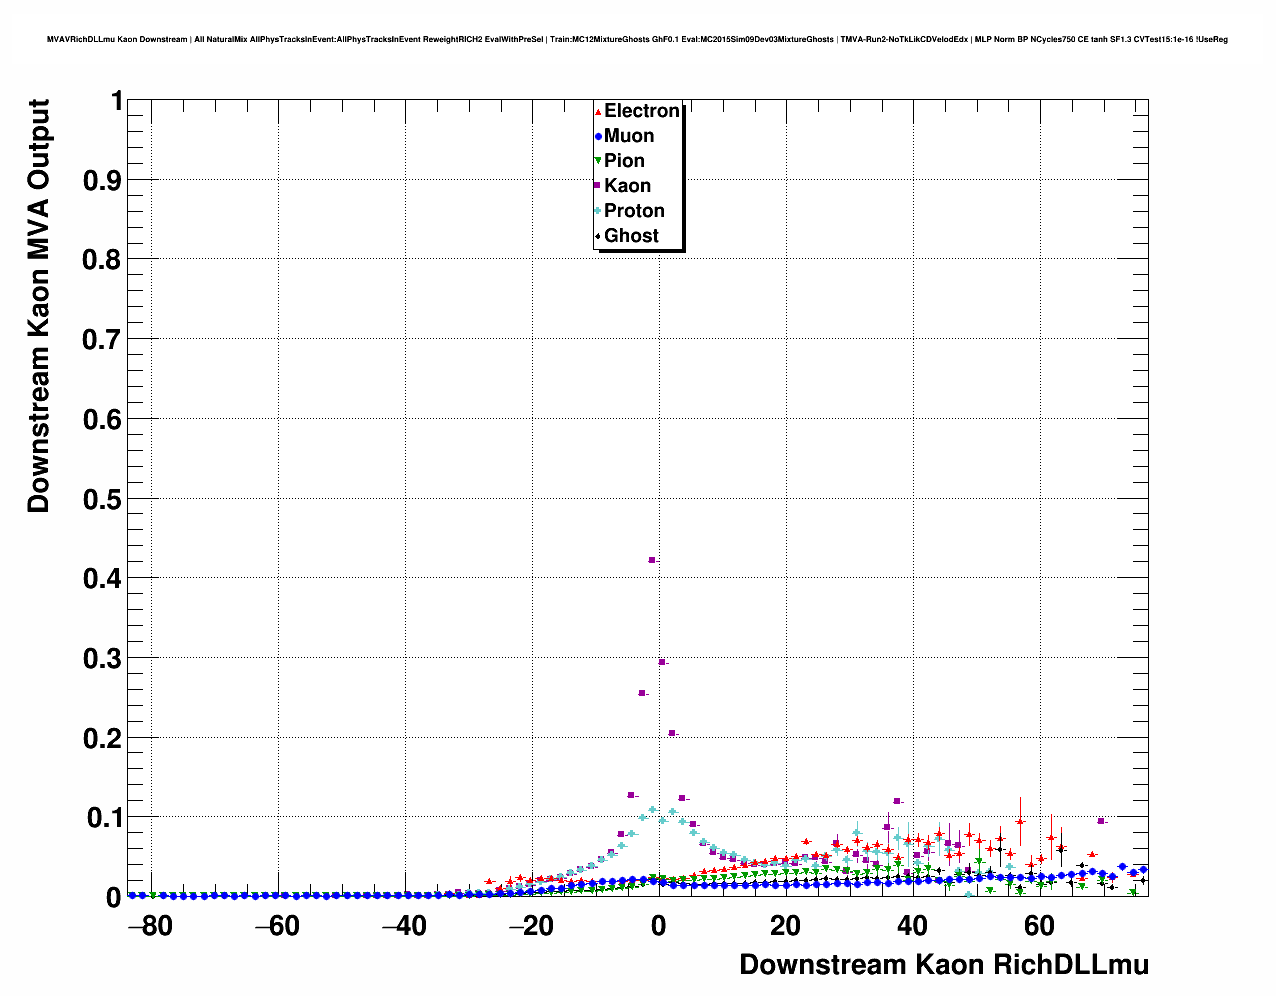Click the Kaon data point near 0.29

(662, 662)
